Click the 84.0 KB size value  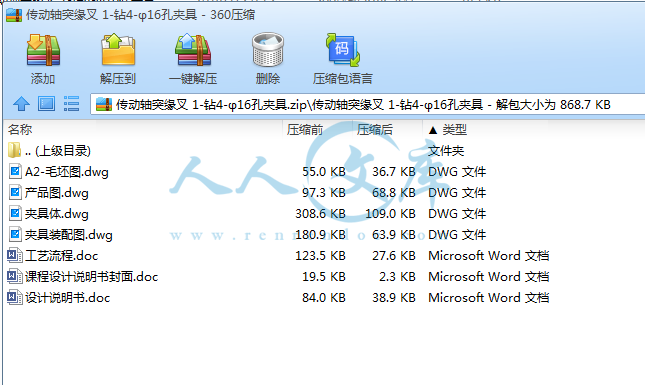(324, 298)
